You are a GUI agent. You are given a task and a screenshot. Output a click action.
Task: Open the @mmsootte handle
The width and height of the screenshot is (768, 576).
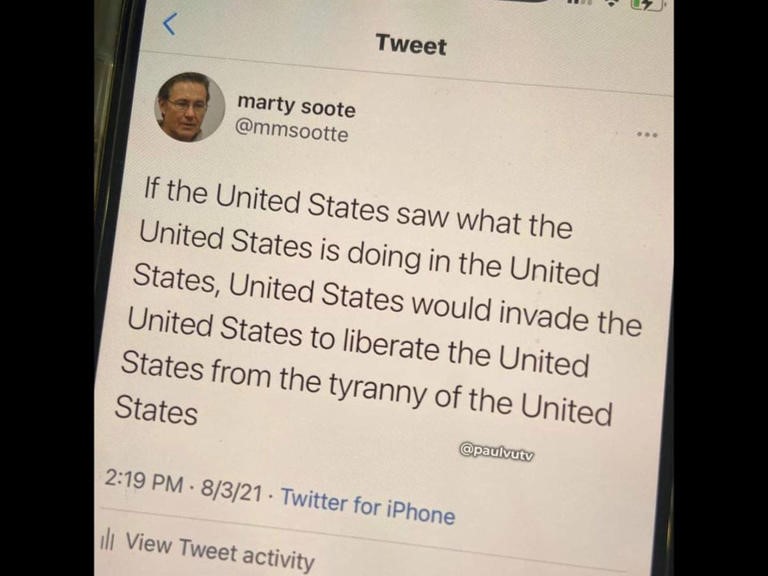point(292,131)
